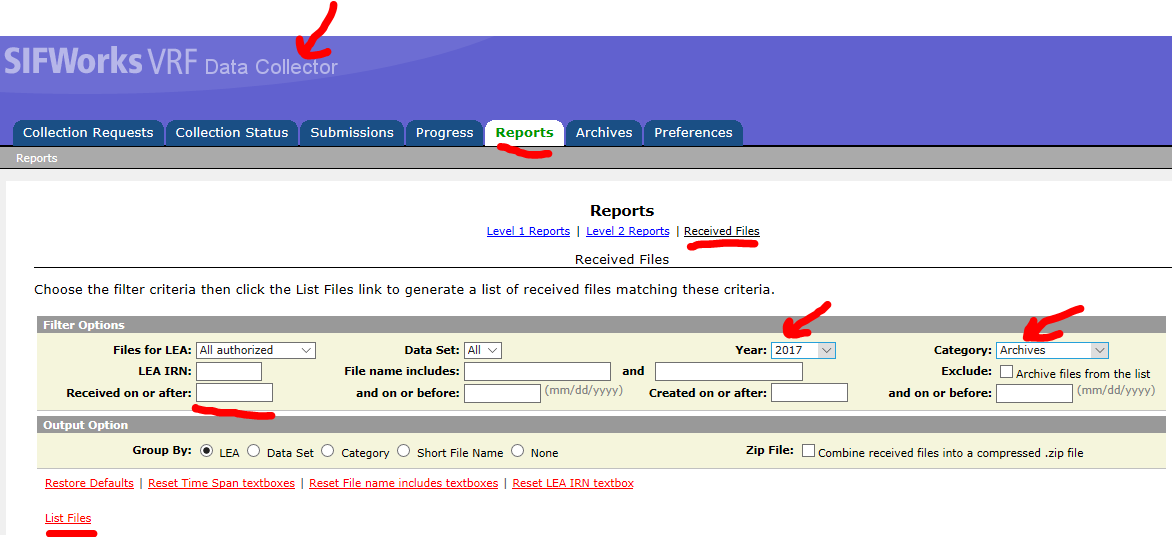Click Restore Defaults link
Image resolution: width=1172 pixels, height=537 pixels.
[x=89, y=483]
